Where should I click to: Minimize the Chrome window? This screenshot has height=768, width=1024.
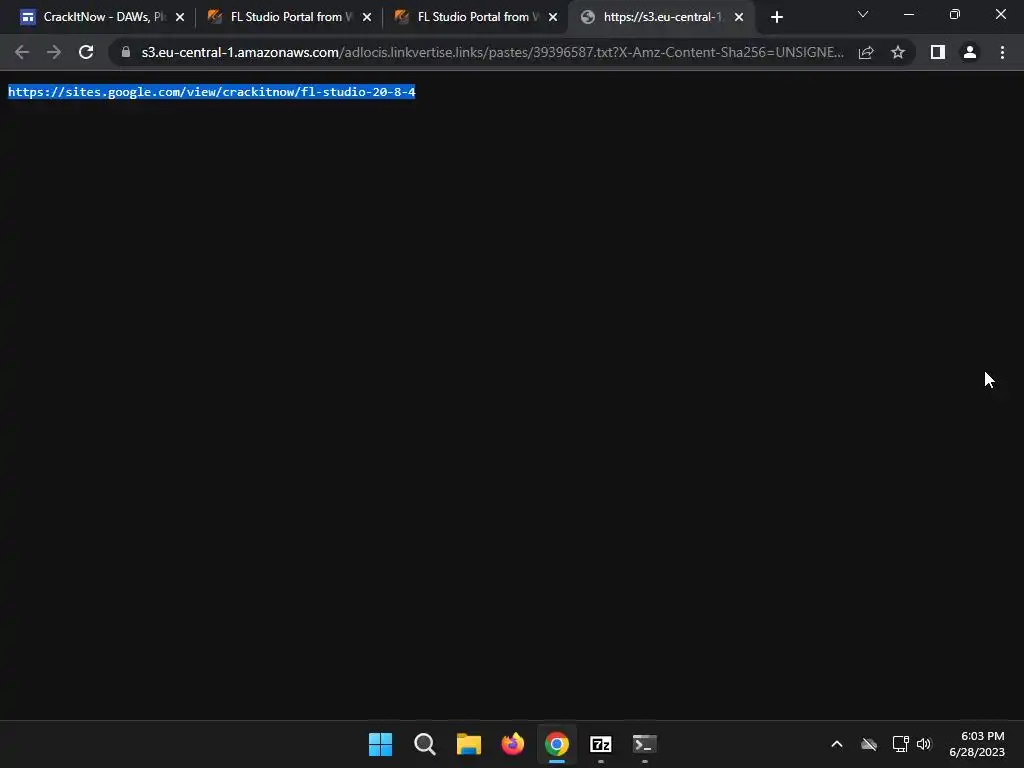point(908,14)
